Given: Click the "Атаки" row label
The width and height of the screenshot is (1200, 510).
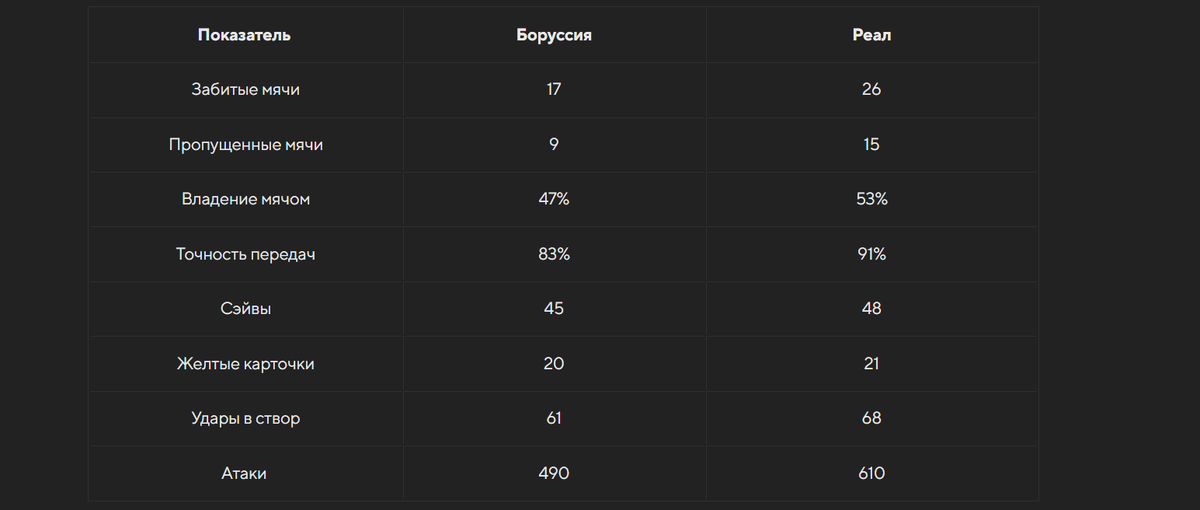Looking at the screenshot, I should [x=245, y=473].
